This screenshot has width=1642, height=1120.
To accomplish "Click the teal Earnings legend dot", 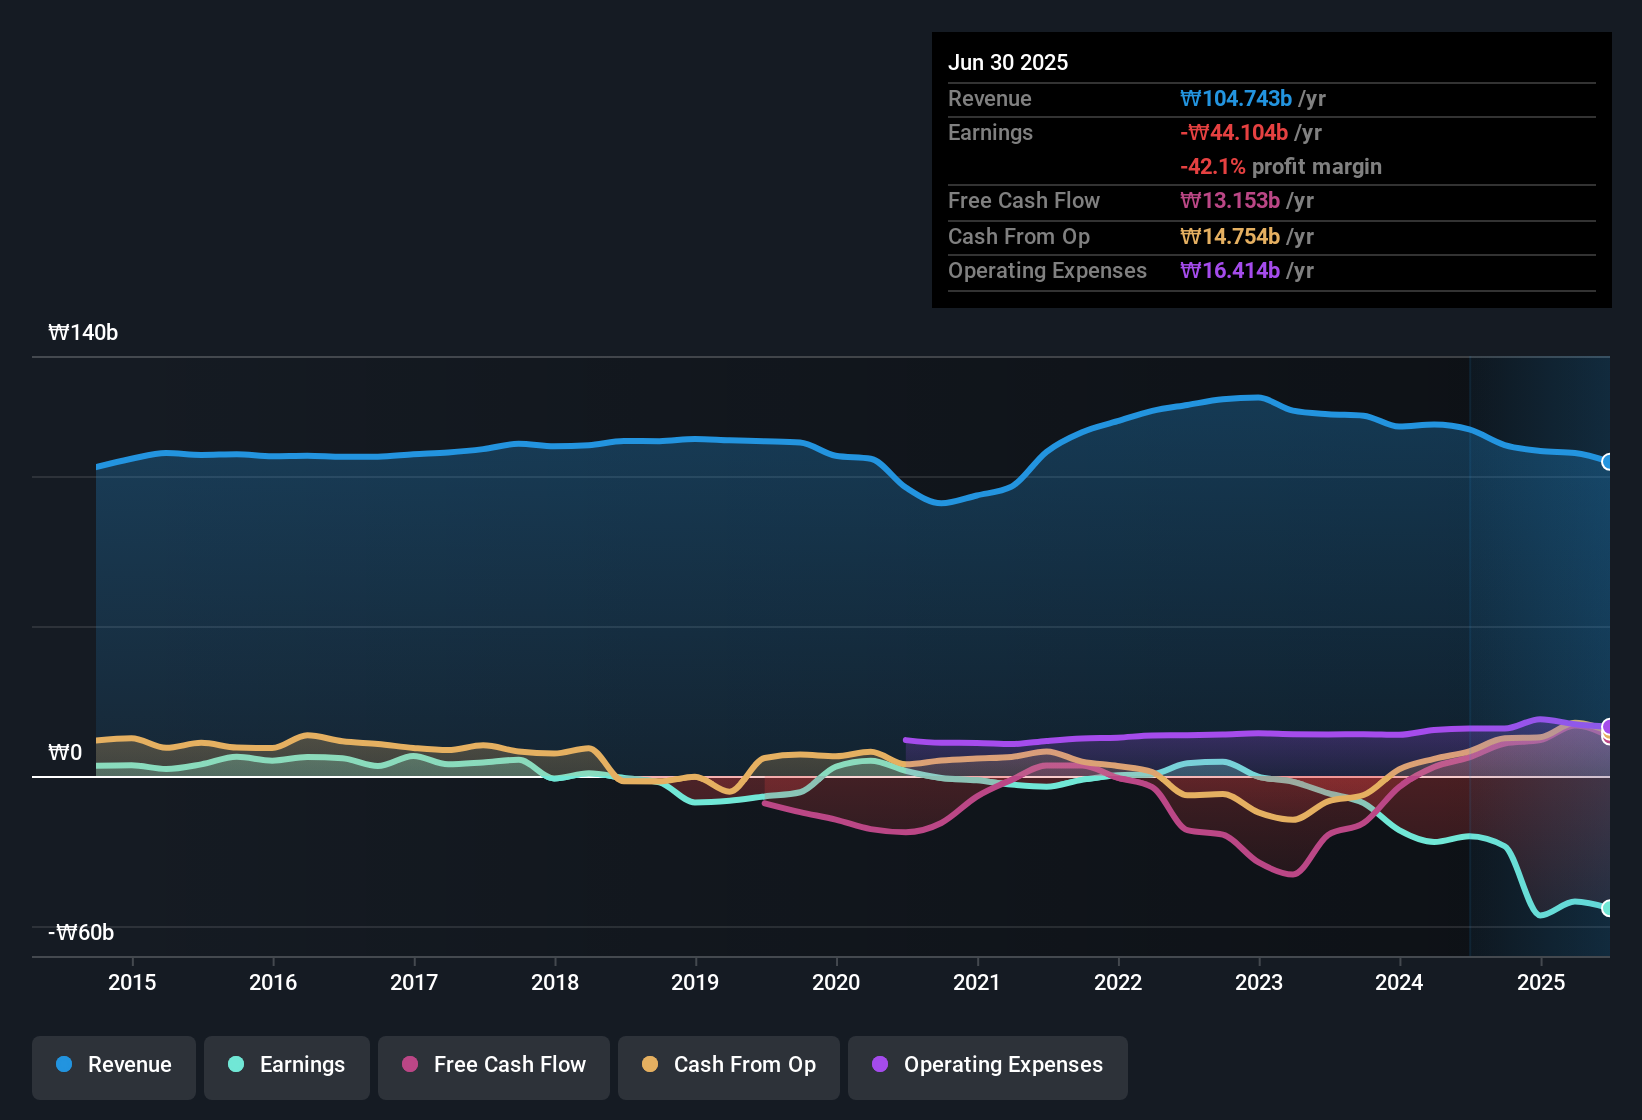I will (236, 1065).
